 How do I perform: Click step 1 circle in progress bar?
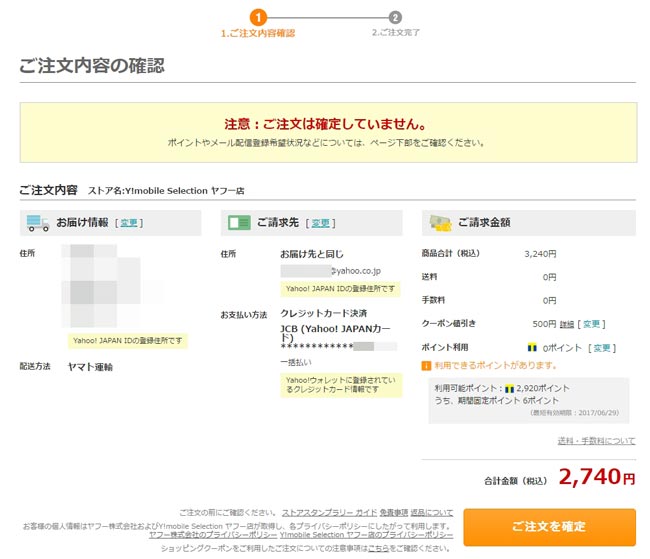tap(258, 17)
